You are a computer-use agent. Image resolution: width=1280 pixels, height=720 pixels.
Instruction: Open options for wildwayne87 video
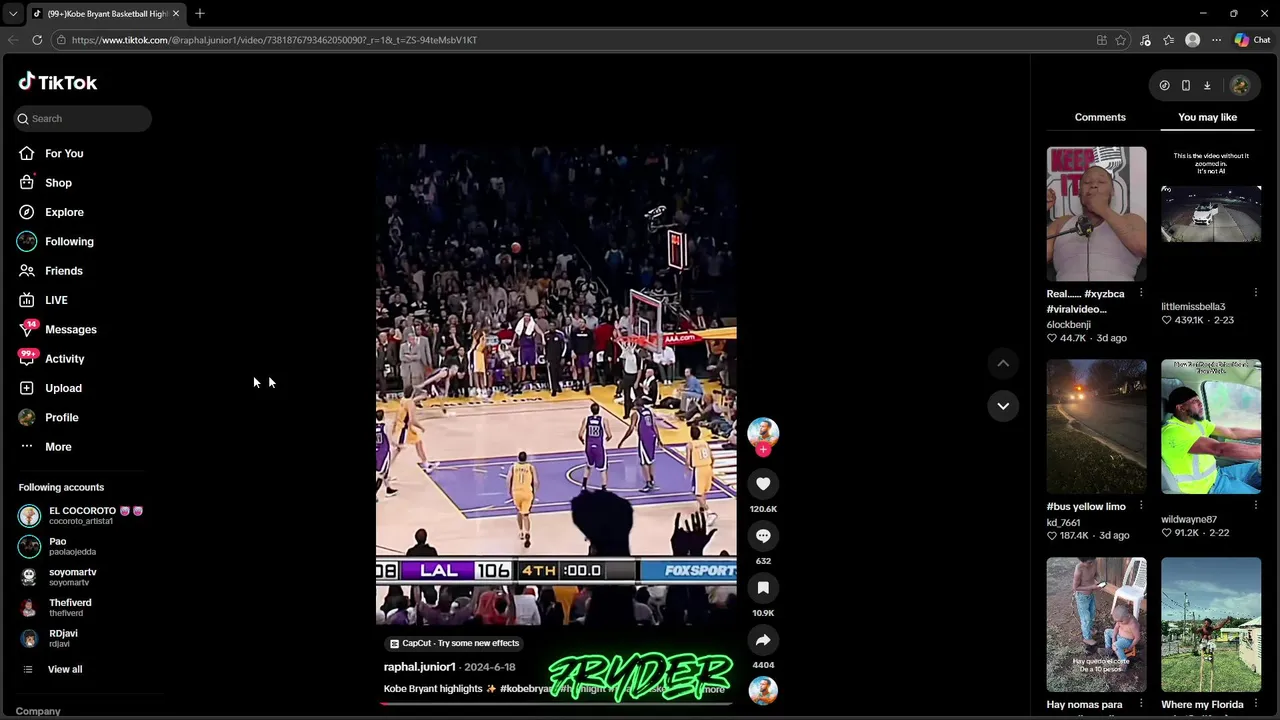(1256, 506)
